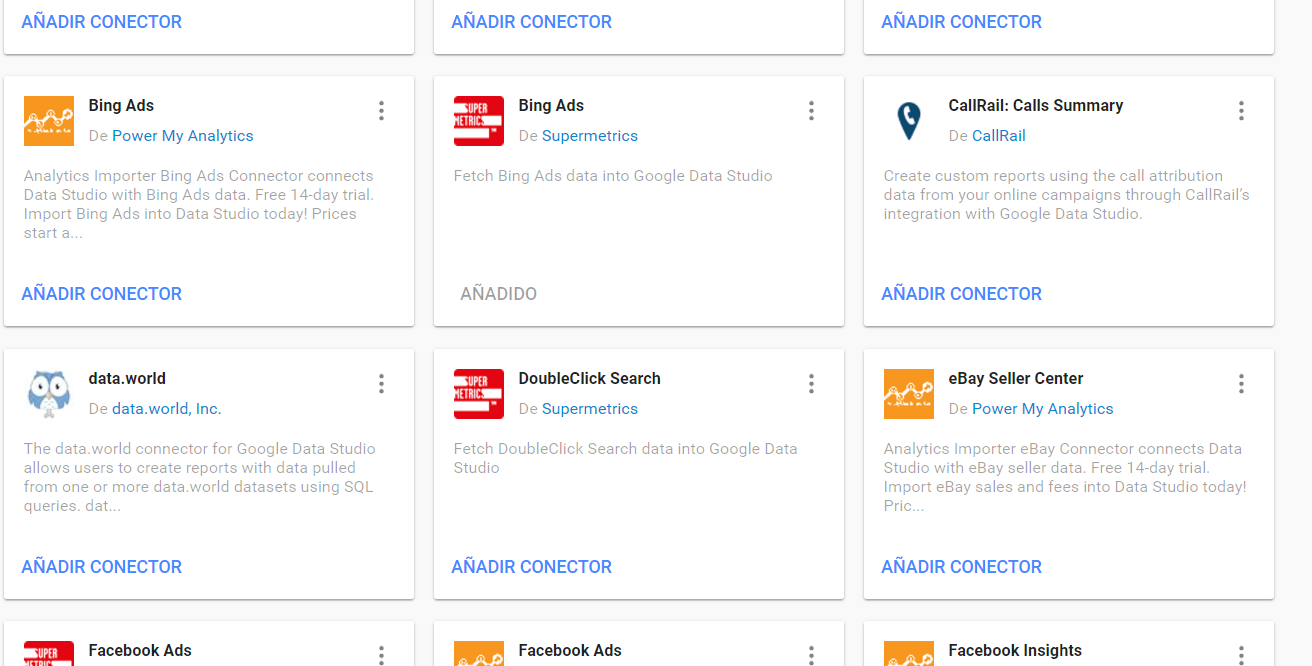Open more options for eBay Seller Center
This screenshot has width=1312, height=666.
(x=1241, y=384)
